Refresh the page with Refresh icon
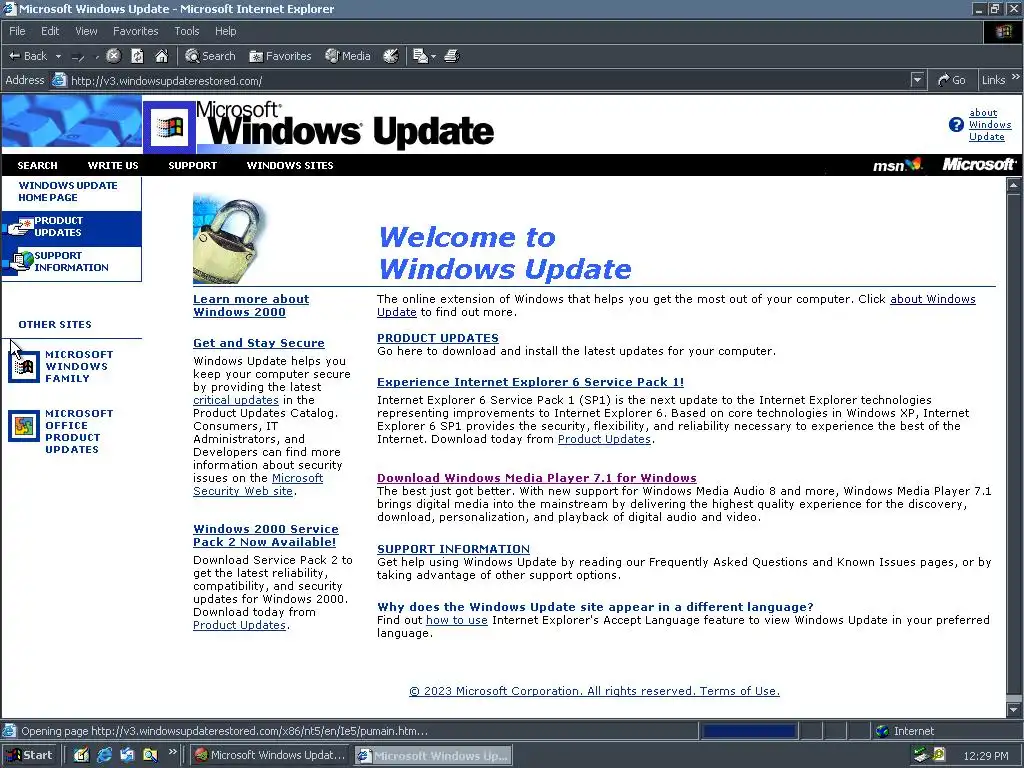 click(137, 56)
